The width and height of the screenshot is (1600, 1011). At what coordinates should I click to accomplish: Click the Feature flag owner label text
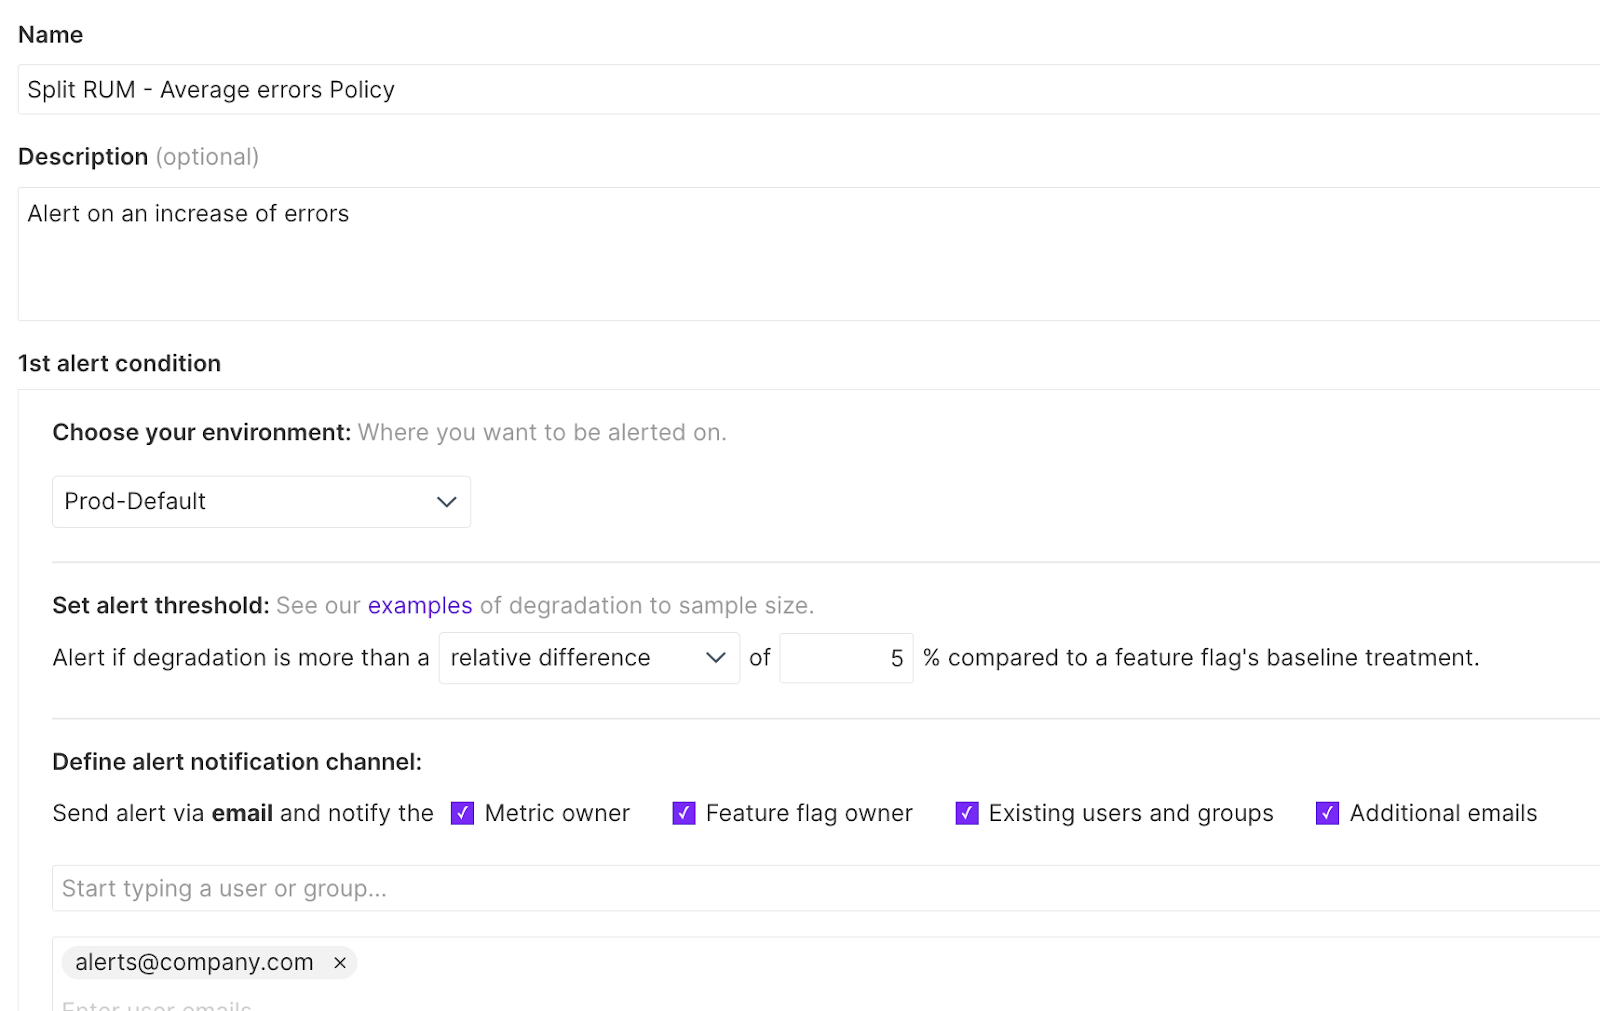pos(809,813)
